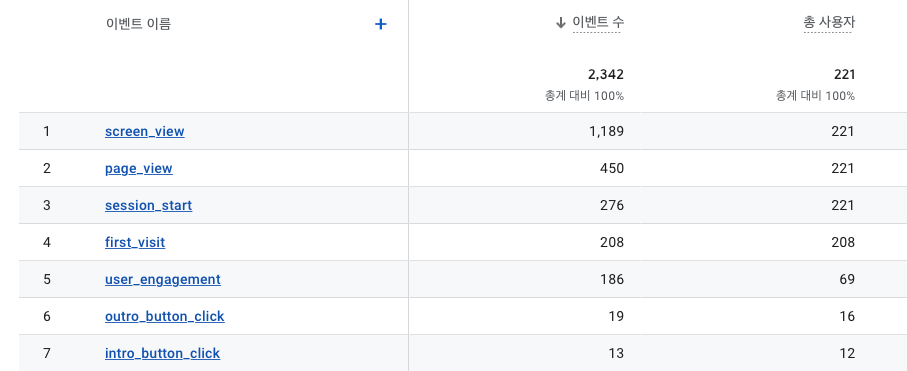Click the down arrow sort icon beside 이벤트 수

coord(560,23)
